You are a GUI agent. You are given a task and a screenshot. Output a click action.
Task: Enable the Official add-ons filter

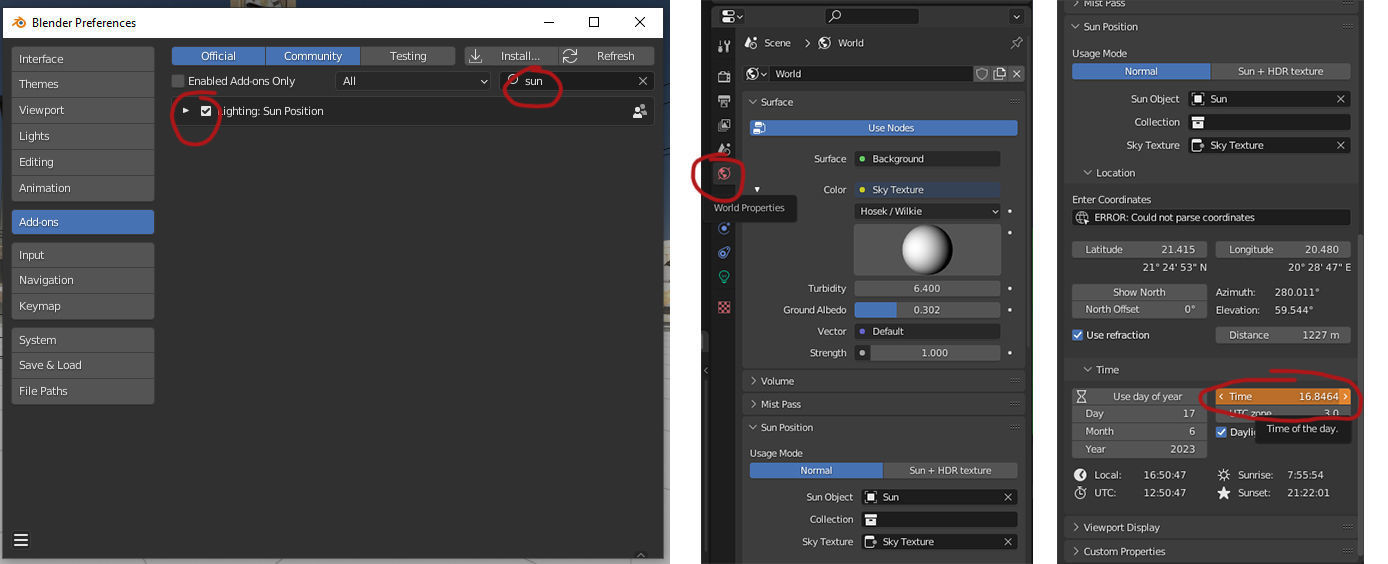pos(218,56)
